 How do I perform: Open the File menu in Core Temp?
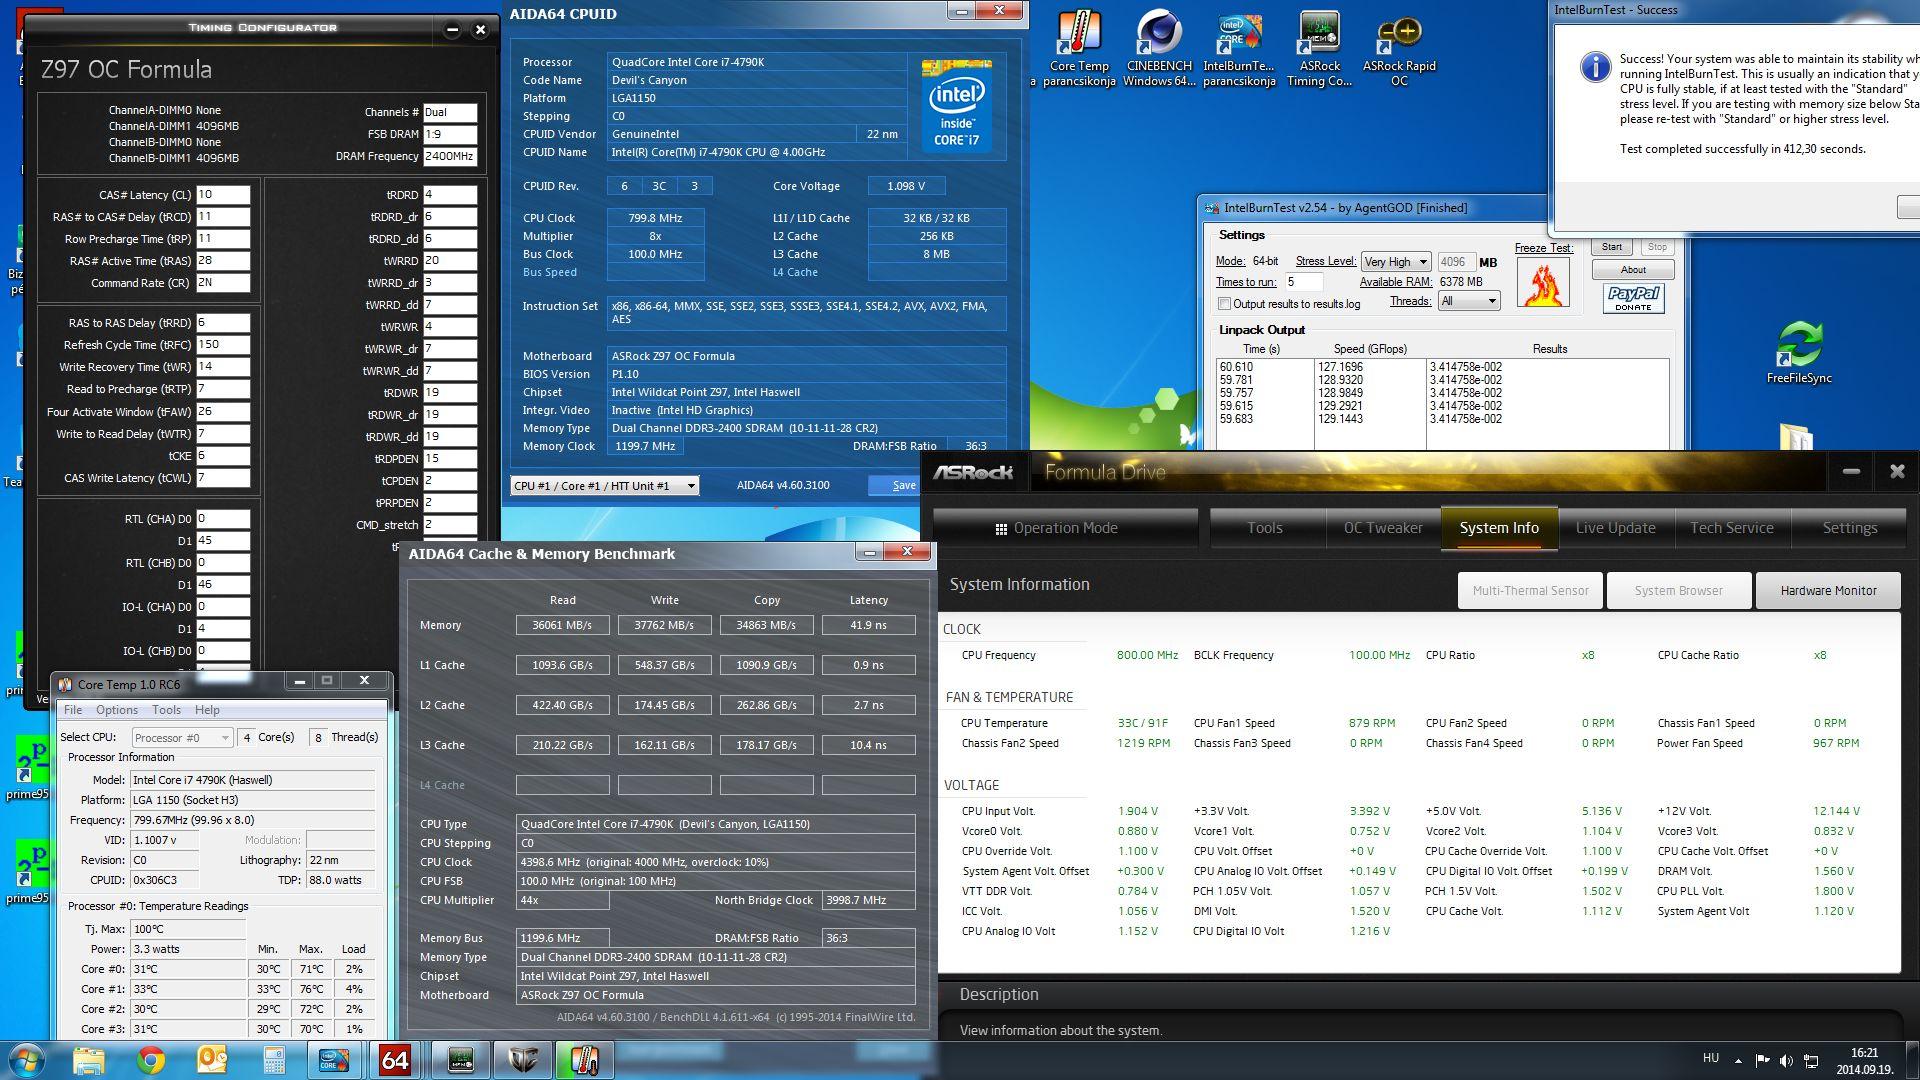(73, 710)
